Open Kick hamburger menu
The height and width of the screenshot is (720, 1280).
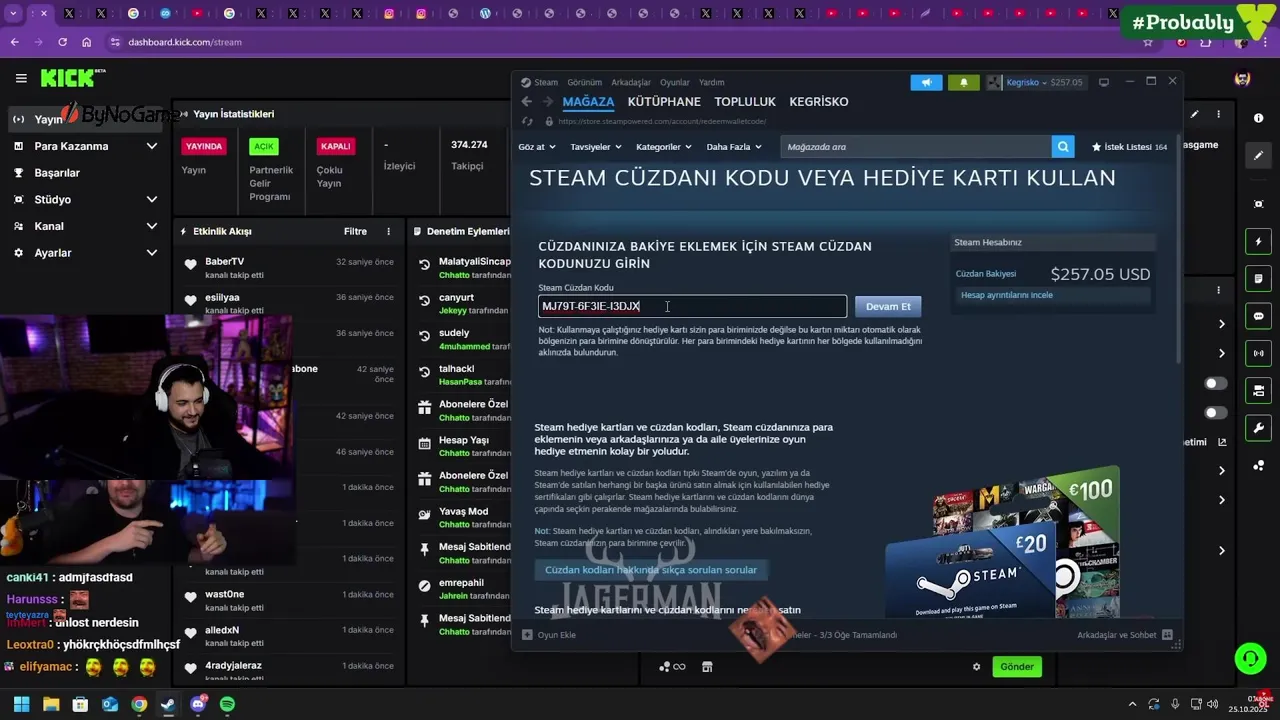click(21, 78)
